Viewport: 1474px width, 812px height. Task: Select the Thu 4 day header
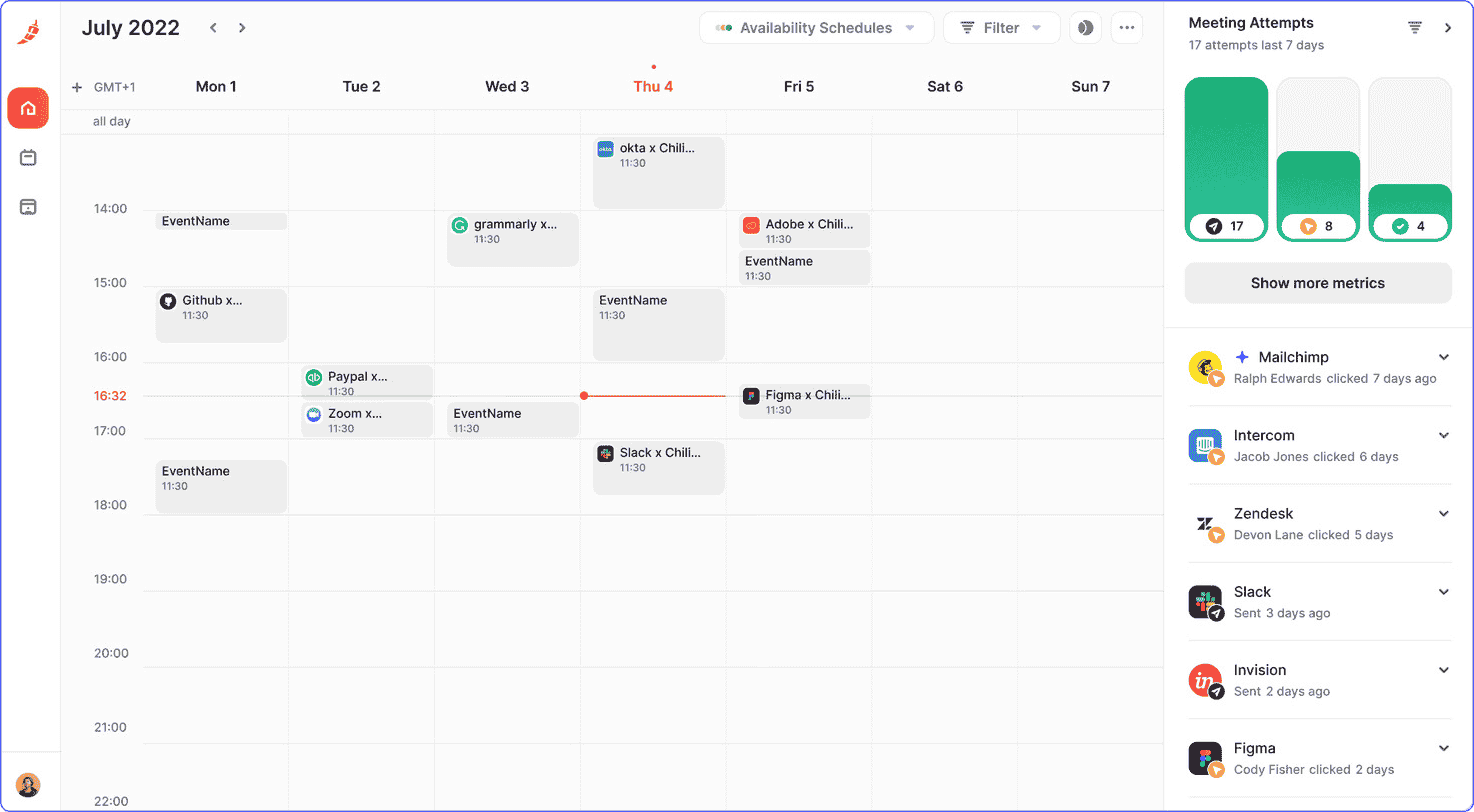point(653,87)
